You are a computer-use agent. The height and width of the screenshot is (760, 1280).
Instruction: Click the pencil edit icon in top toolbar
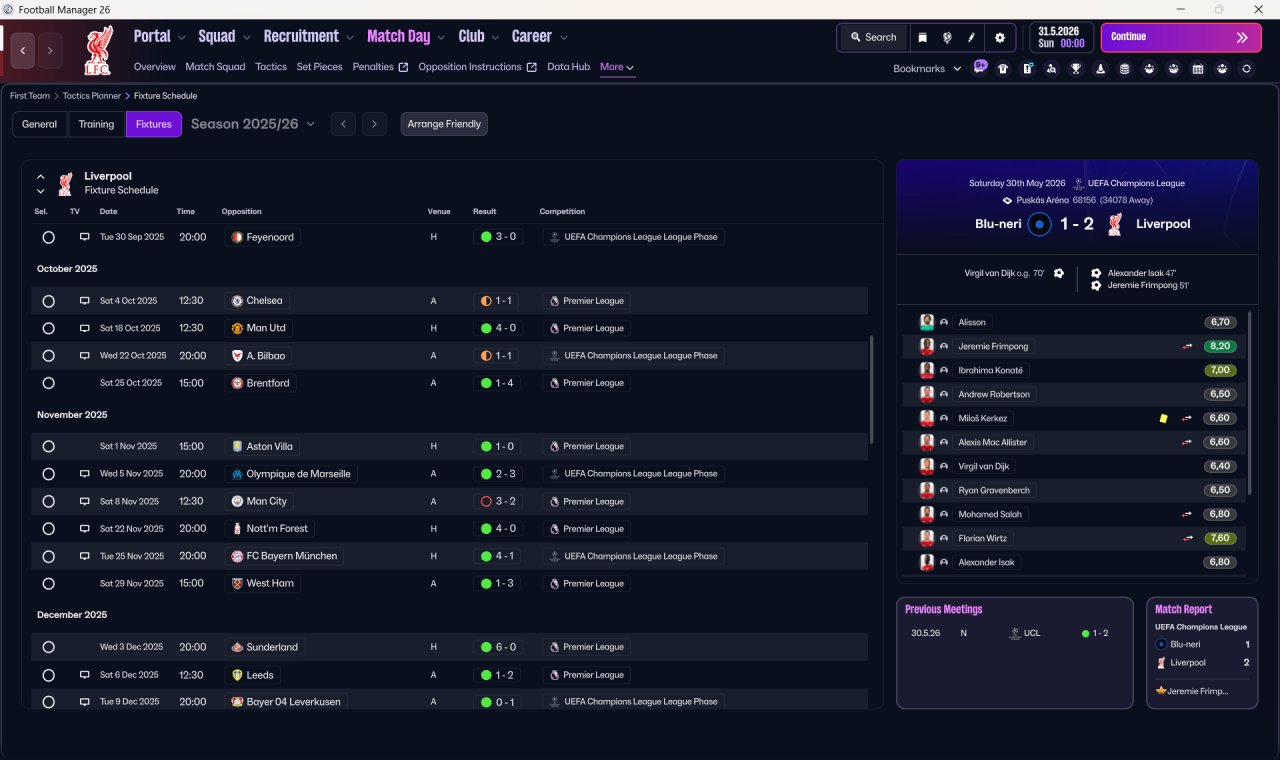coord(971,37)
